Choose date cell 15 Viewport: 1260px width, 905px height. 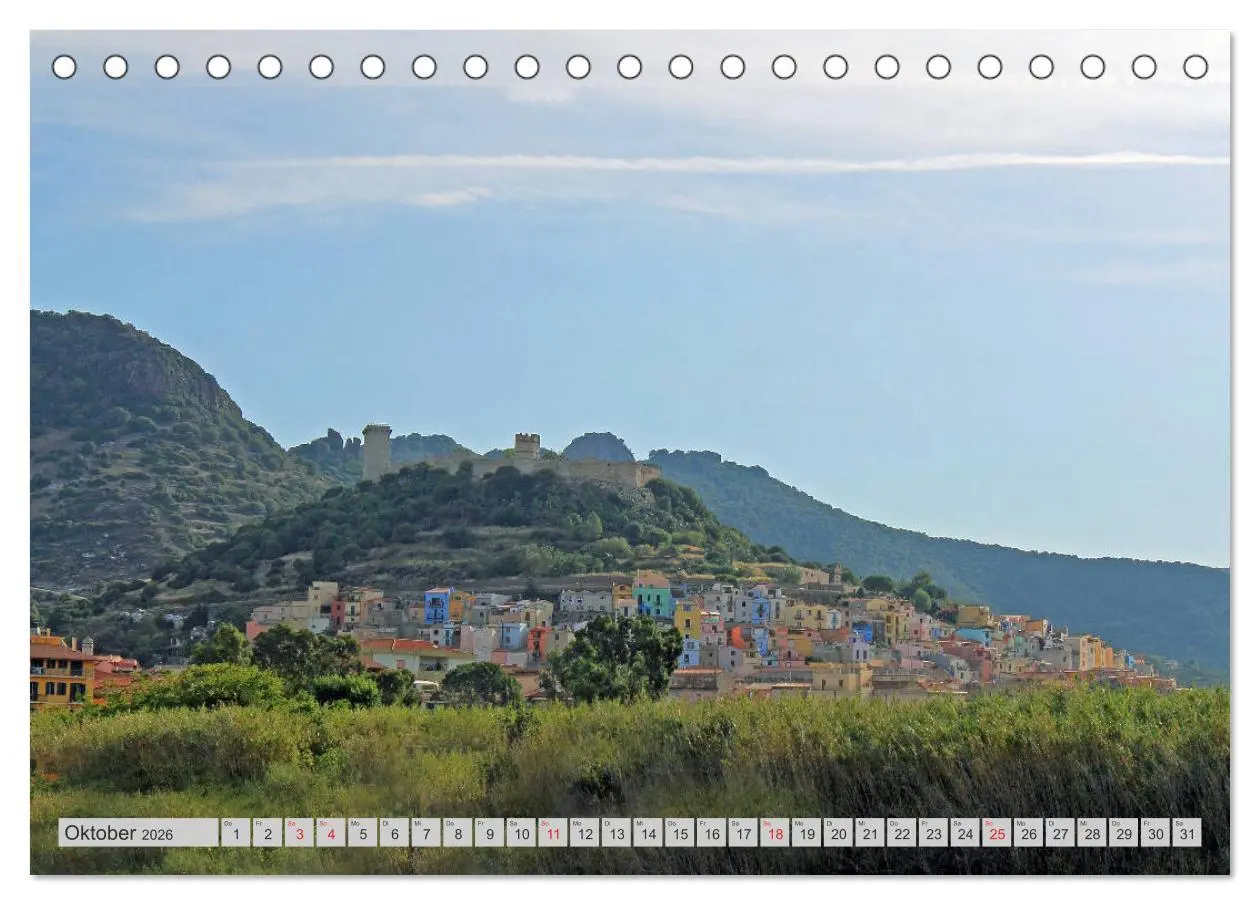click(680, 833)
